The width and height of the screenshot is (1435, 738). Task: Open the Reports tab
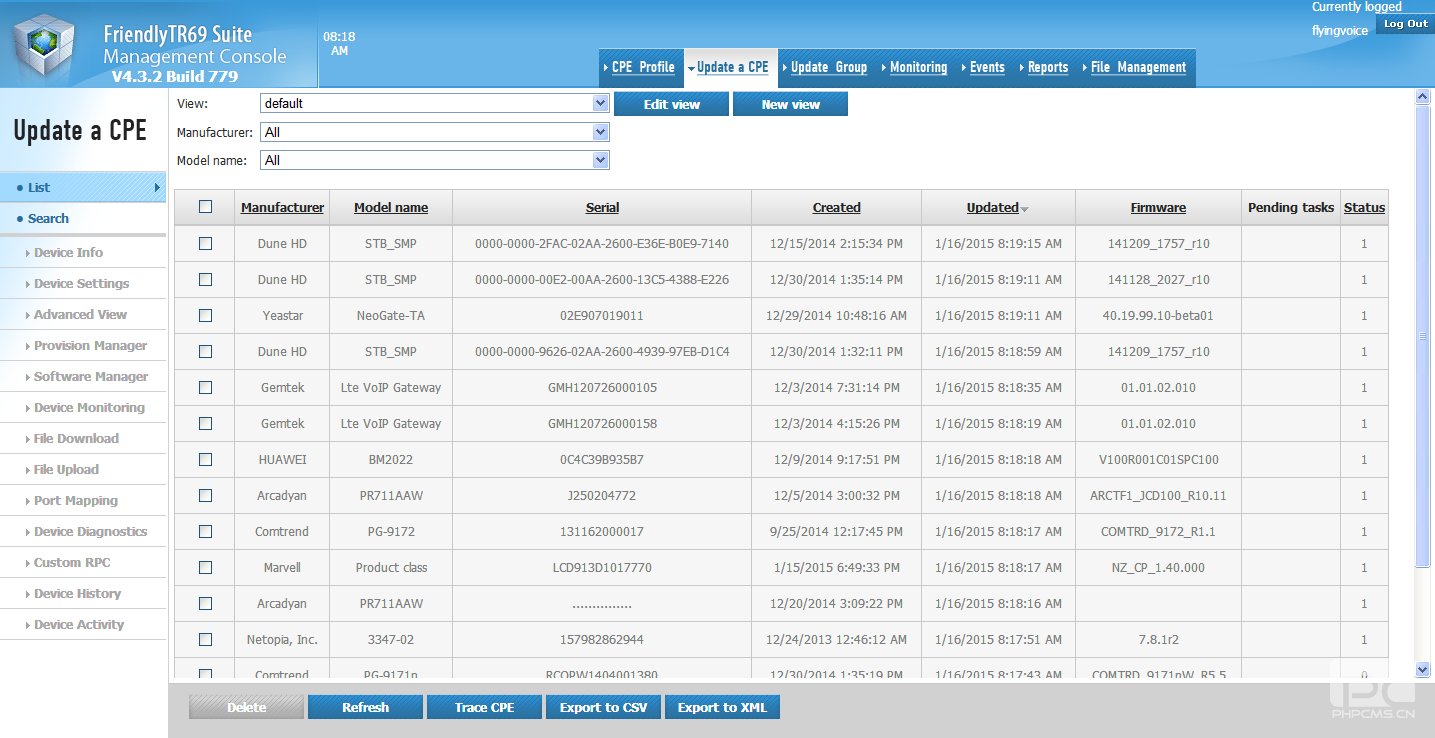click(1048, 67)
